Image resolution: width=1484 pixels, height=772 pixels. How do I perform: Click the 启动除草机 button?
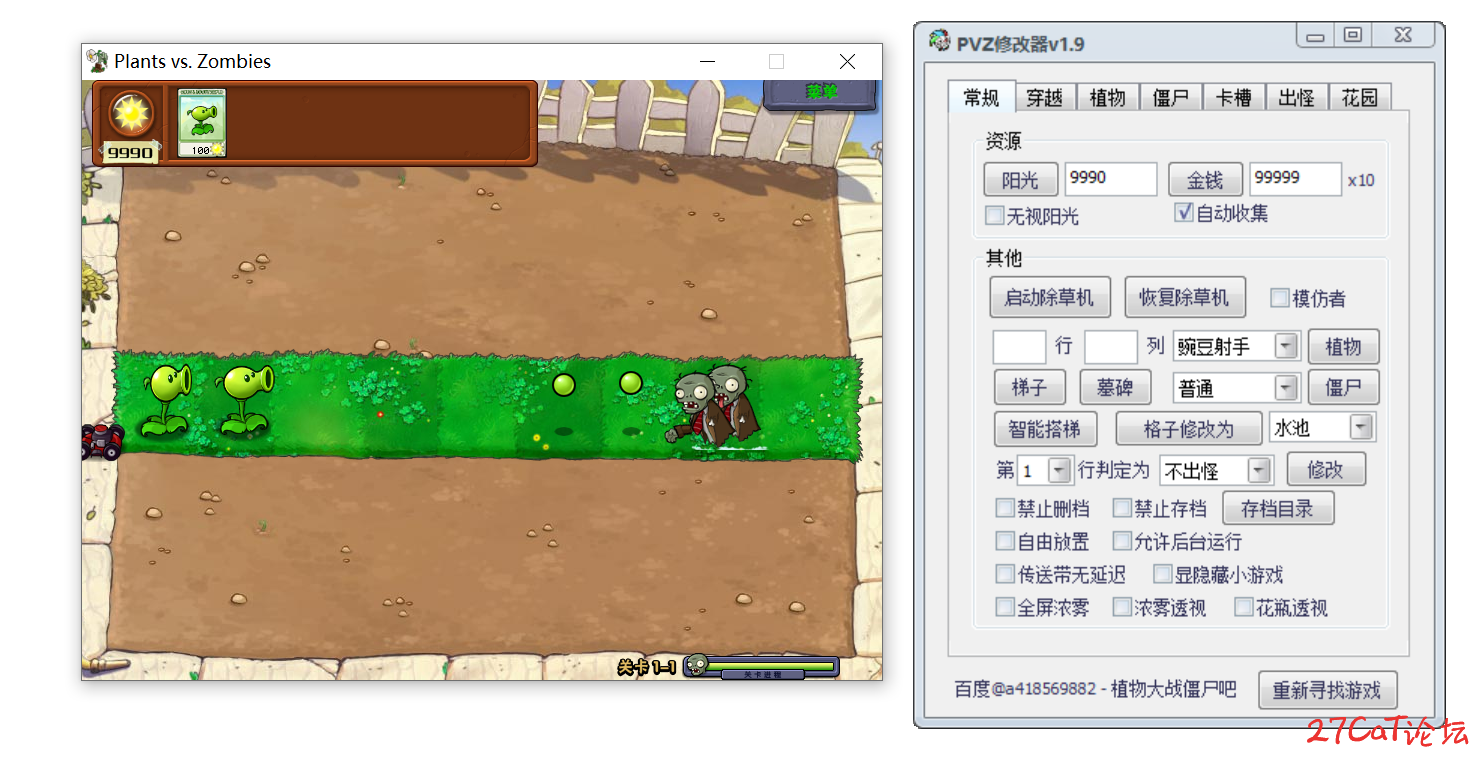pyautogui.click(x=1049, y=297)
